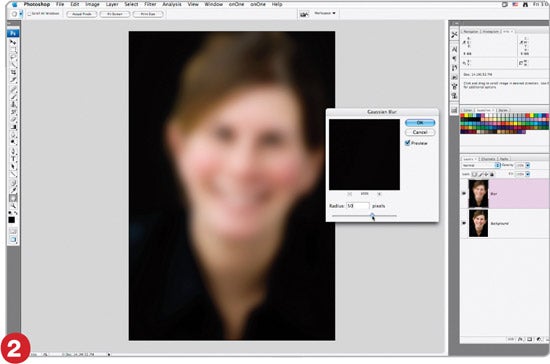
Task: Select the Slice tool
Action: [13, 80]
